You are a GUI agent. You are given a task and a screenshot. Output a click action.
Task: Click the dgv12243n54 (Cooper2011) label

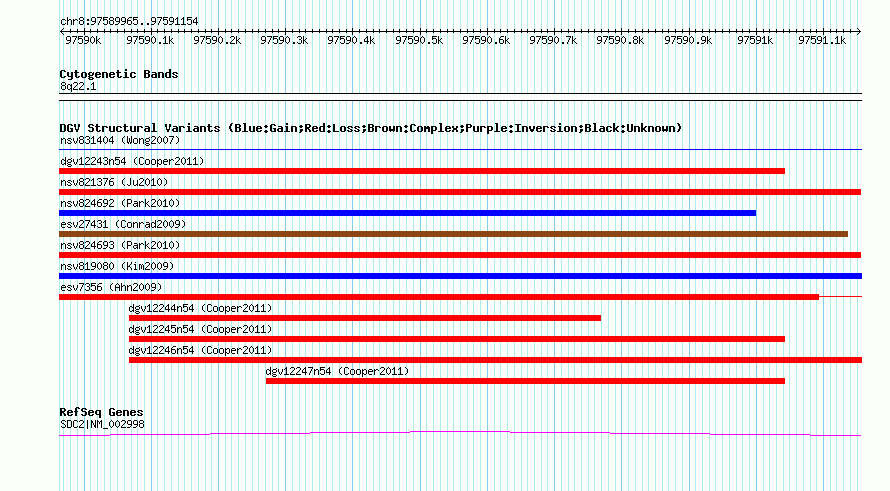tap(132, 161)
